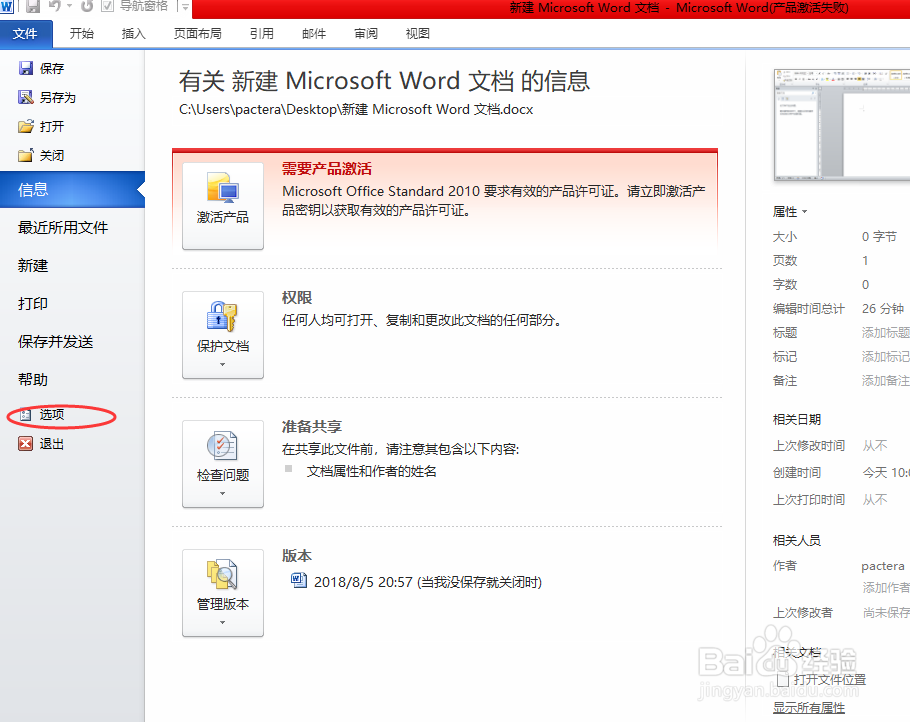Image resolution: width=910 pixels, height=722 pixels.
Task: Switch to the 插入 ribbon tab
Action: (x=133, y=34)
